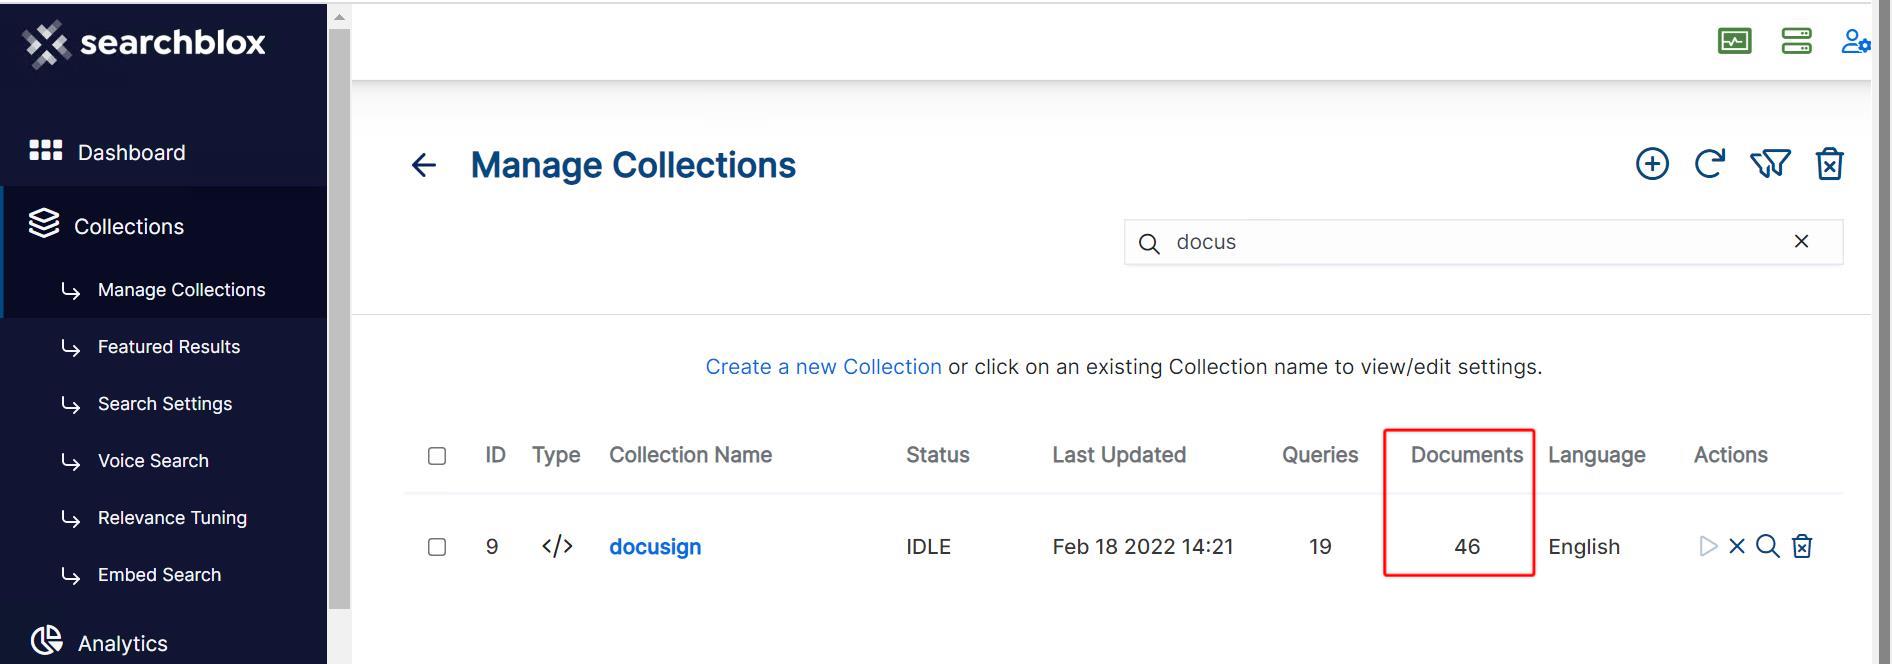
Task: Open Featured Results page
Action: [169, 347]
